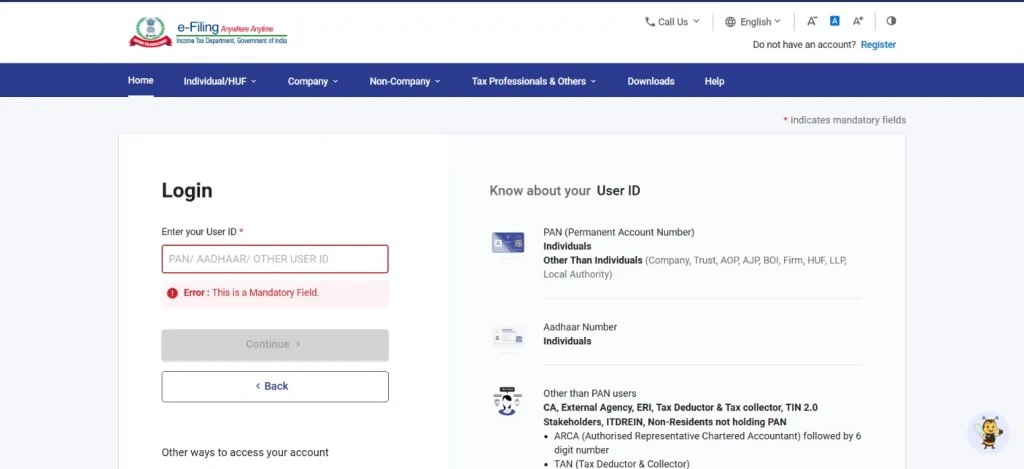
Task: Click the 'Error : This is a Mandatory Field.' message
Action: (x=275, y=293)
